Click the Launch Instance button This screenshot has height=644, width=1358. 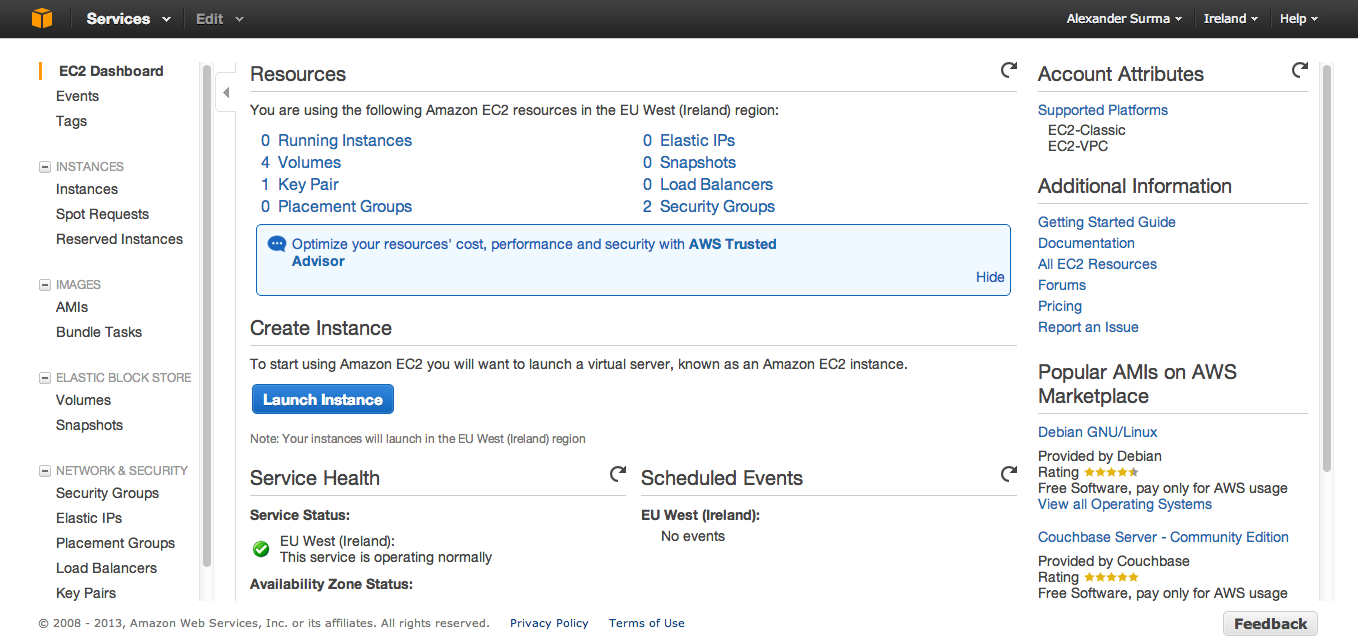pyautogui.click(x=323, y=399)
